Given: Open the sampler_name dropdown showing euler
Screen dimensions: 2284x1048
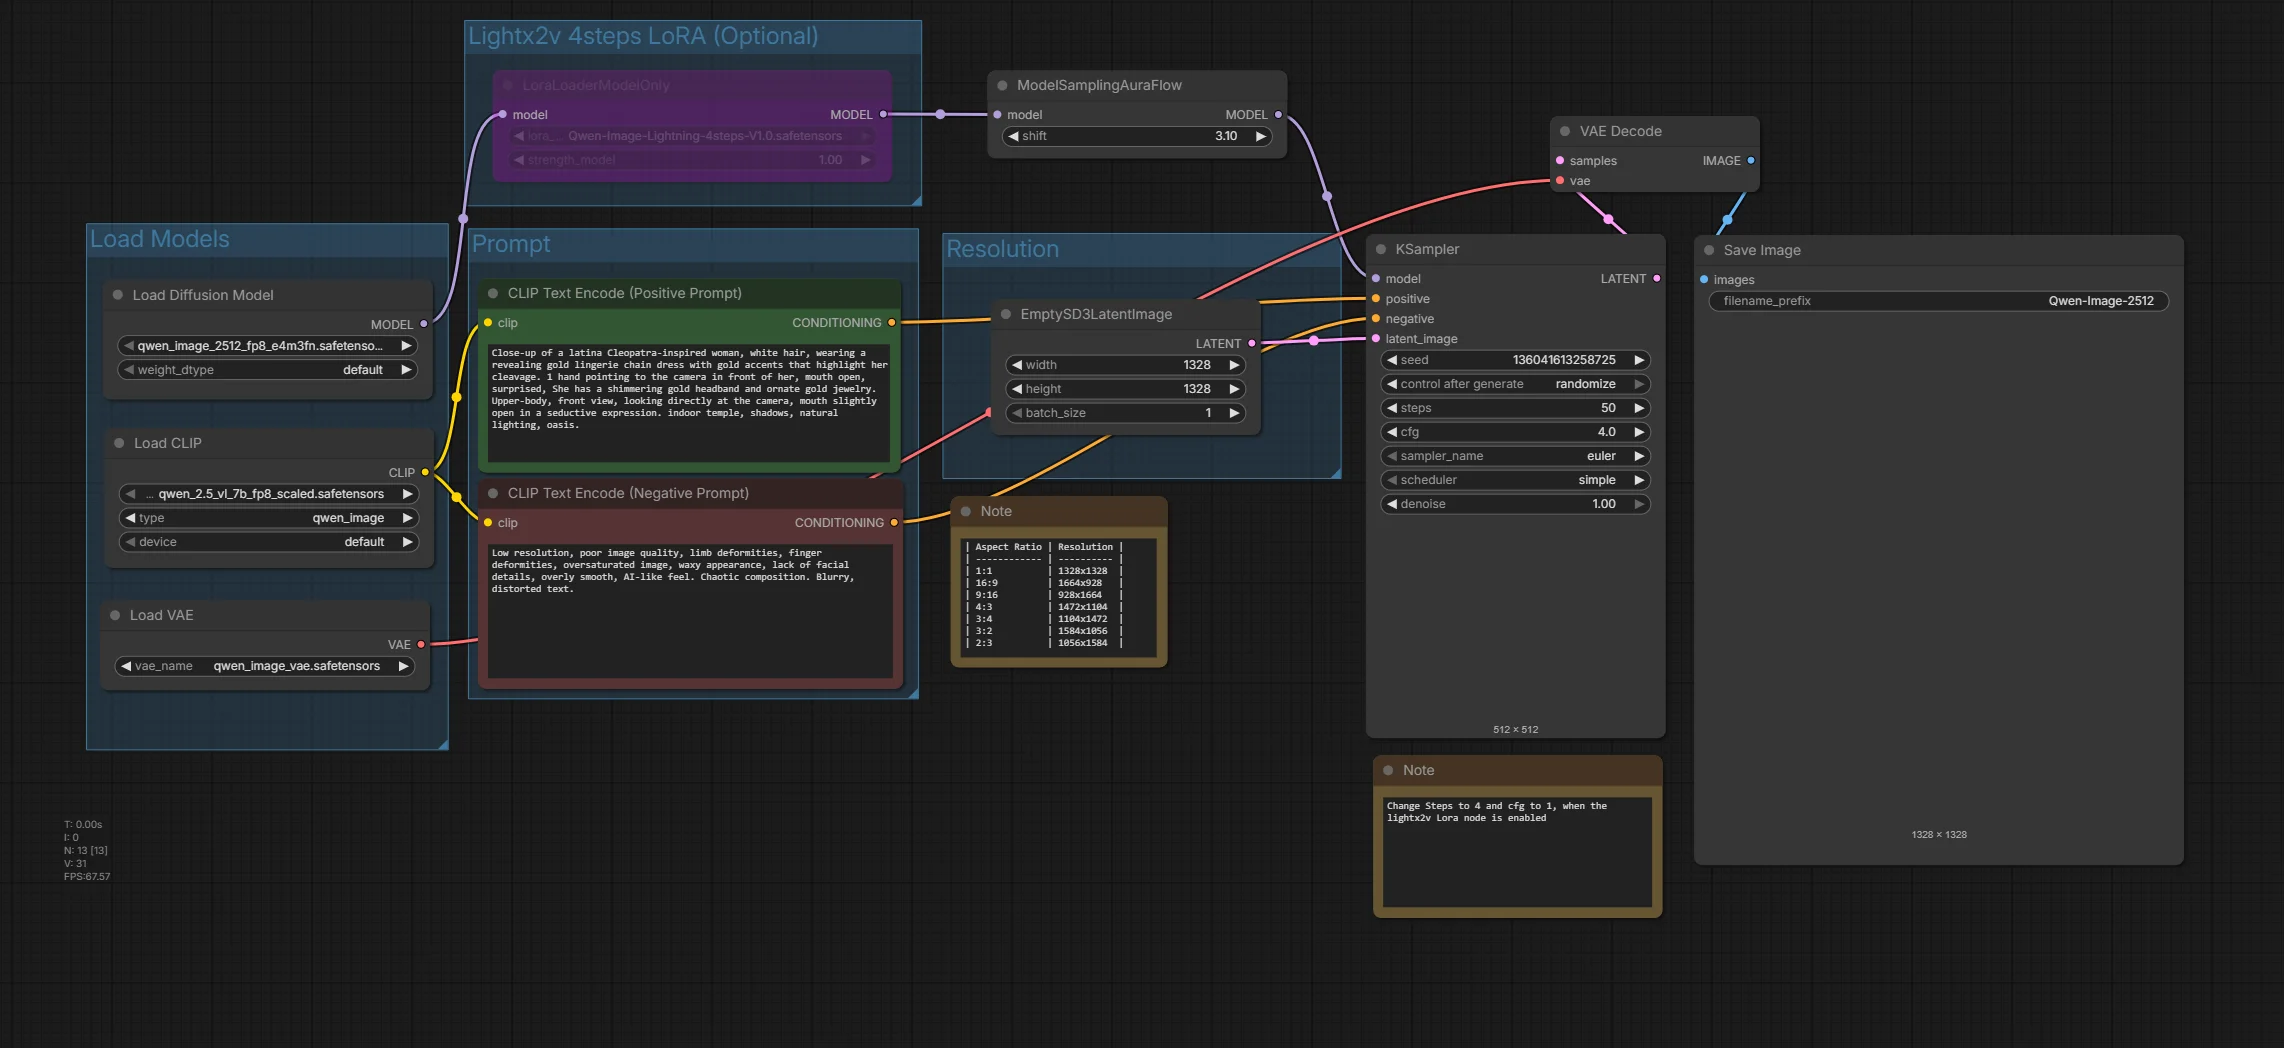Looking at the screenshot, I should click(1515, 456).
